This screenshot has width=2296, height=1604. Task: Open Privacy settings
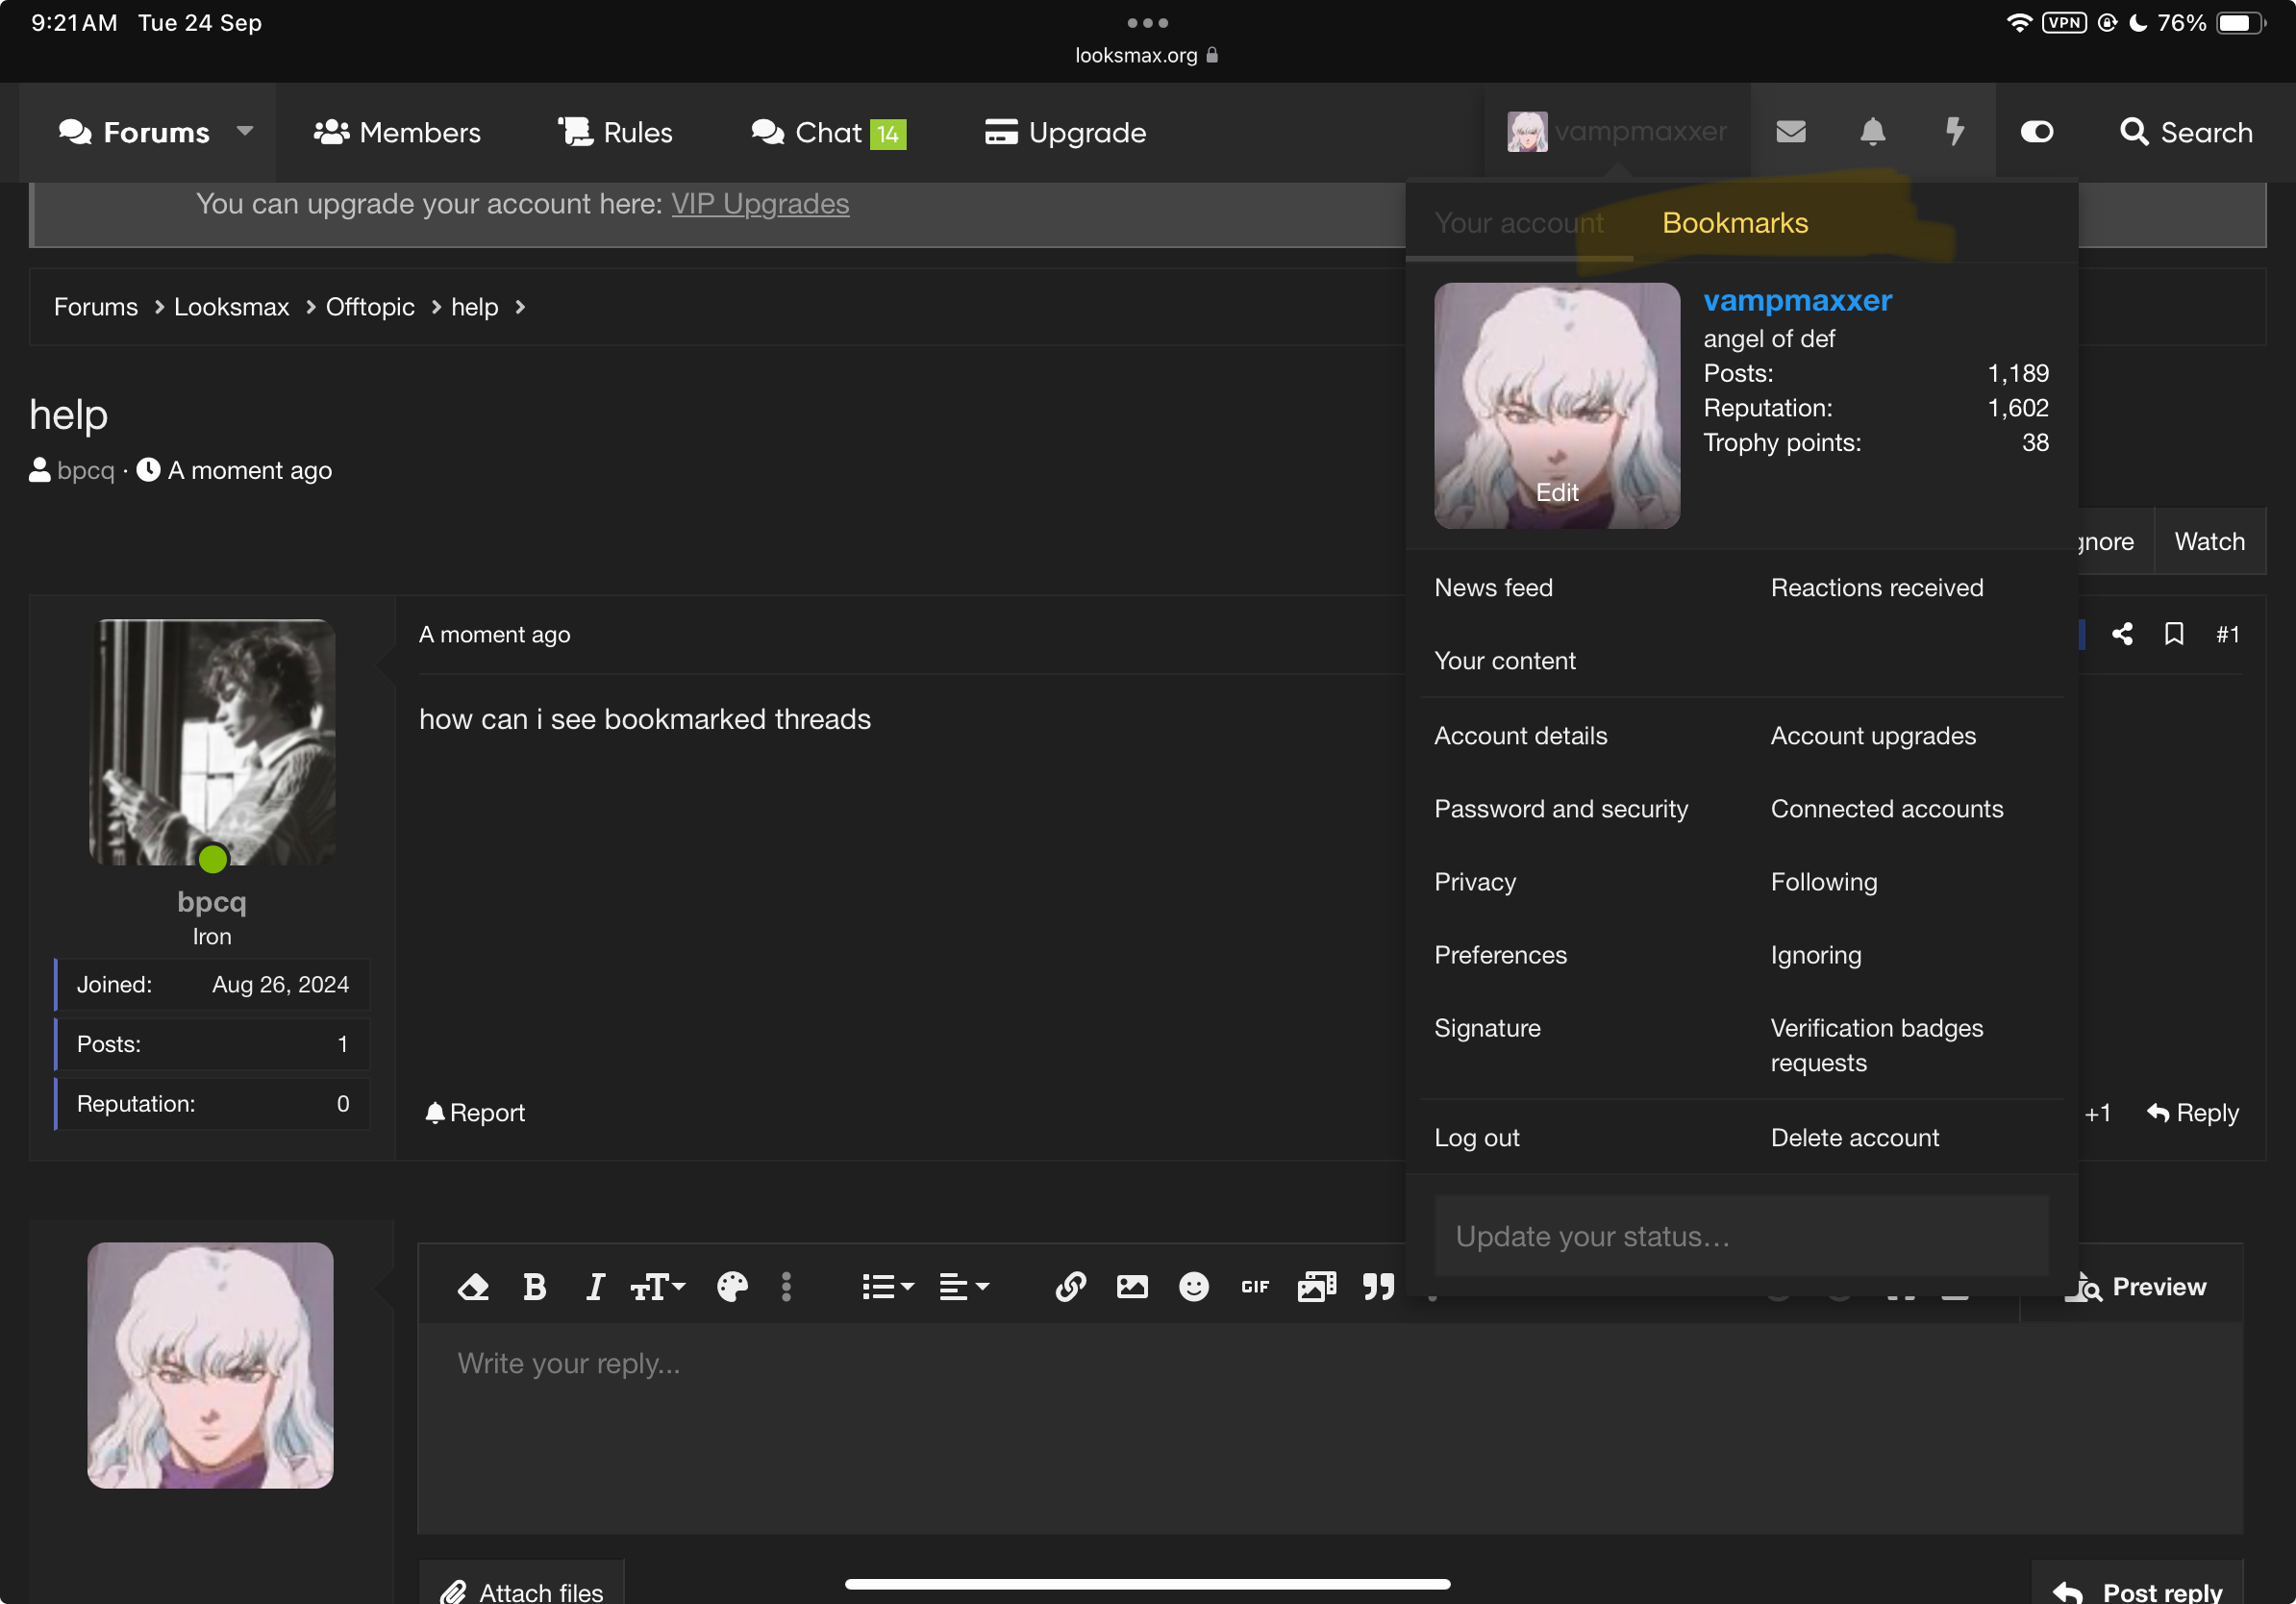(1475, 882)
